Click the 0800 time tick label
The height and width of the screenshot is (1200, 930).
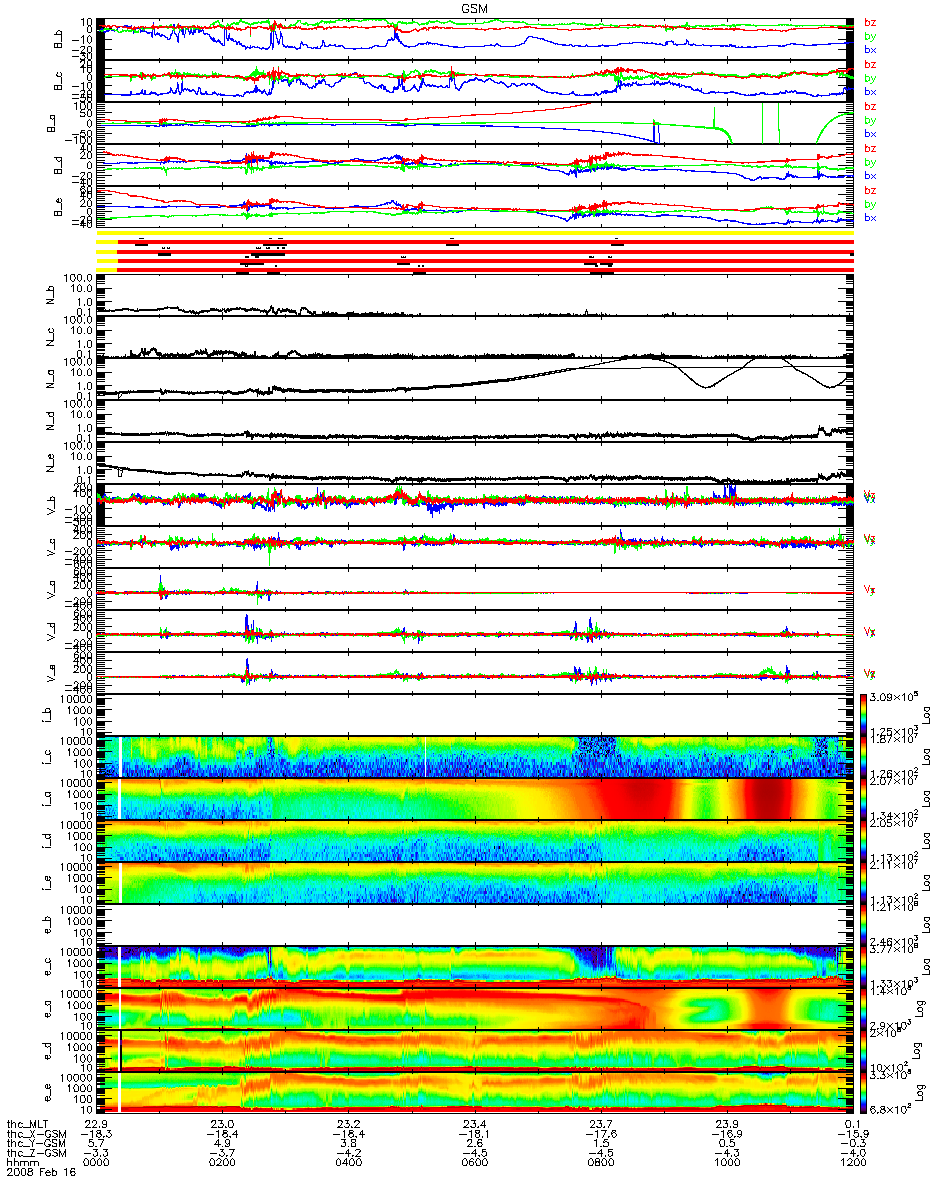tap(600, 1162)
